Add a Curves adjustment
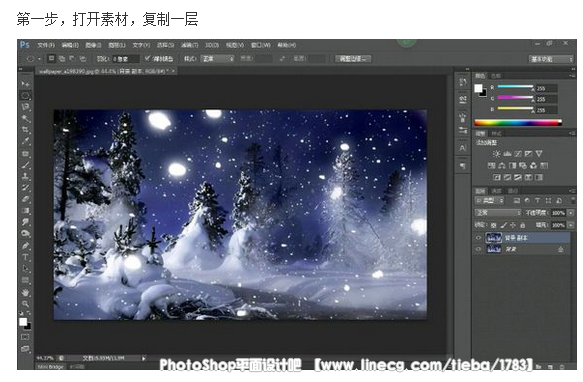The width and height of the screenshot is (583, 382). point(518,154)
